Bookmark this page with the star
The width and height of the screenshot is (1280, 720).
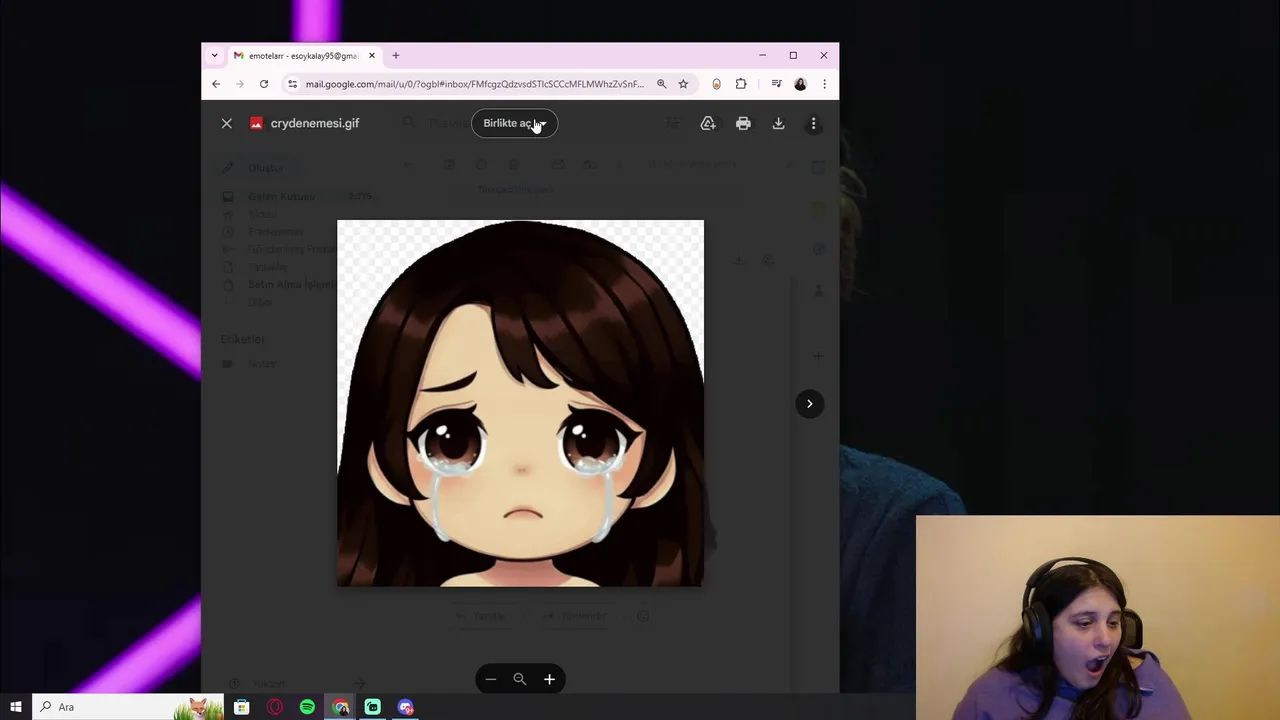(x=683, y=84)
